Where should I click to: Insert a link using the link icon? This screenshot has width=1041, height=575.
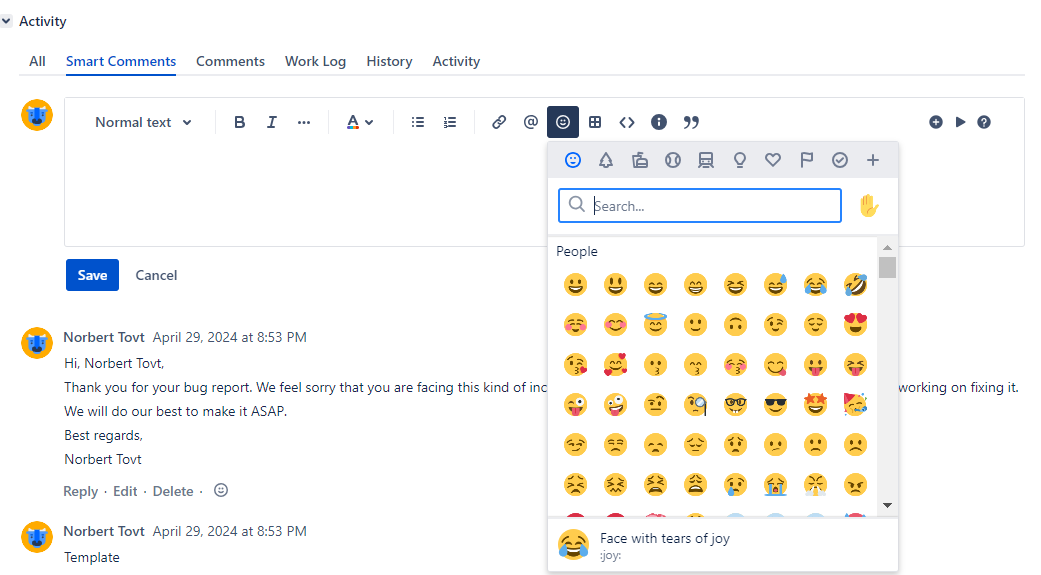[x=499, y=122]
